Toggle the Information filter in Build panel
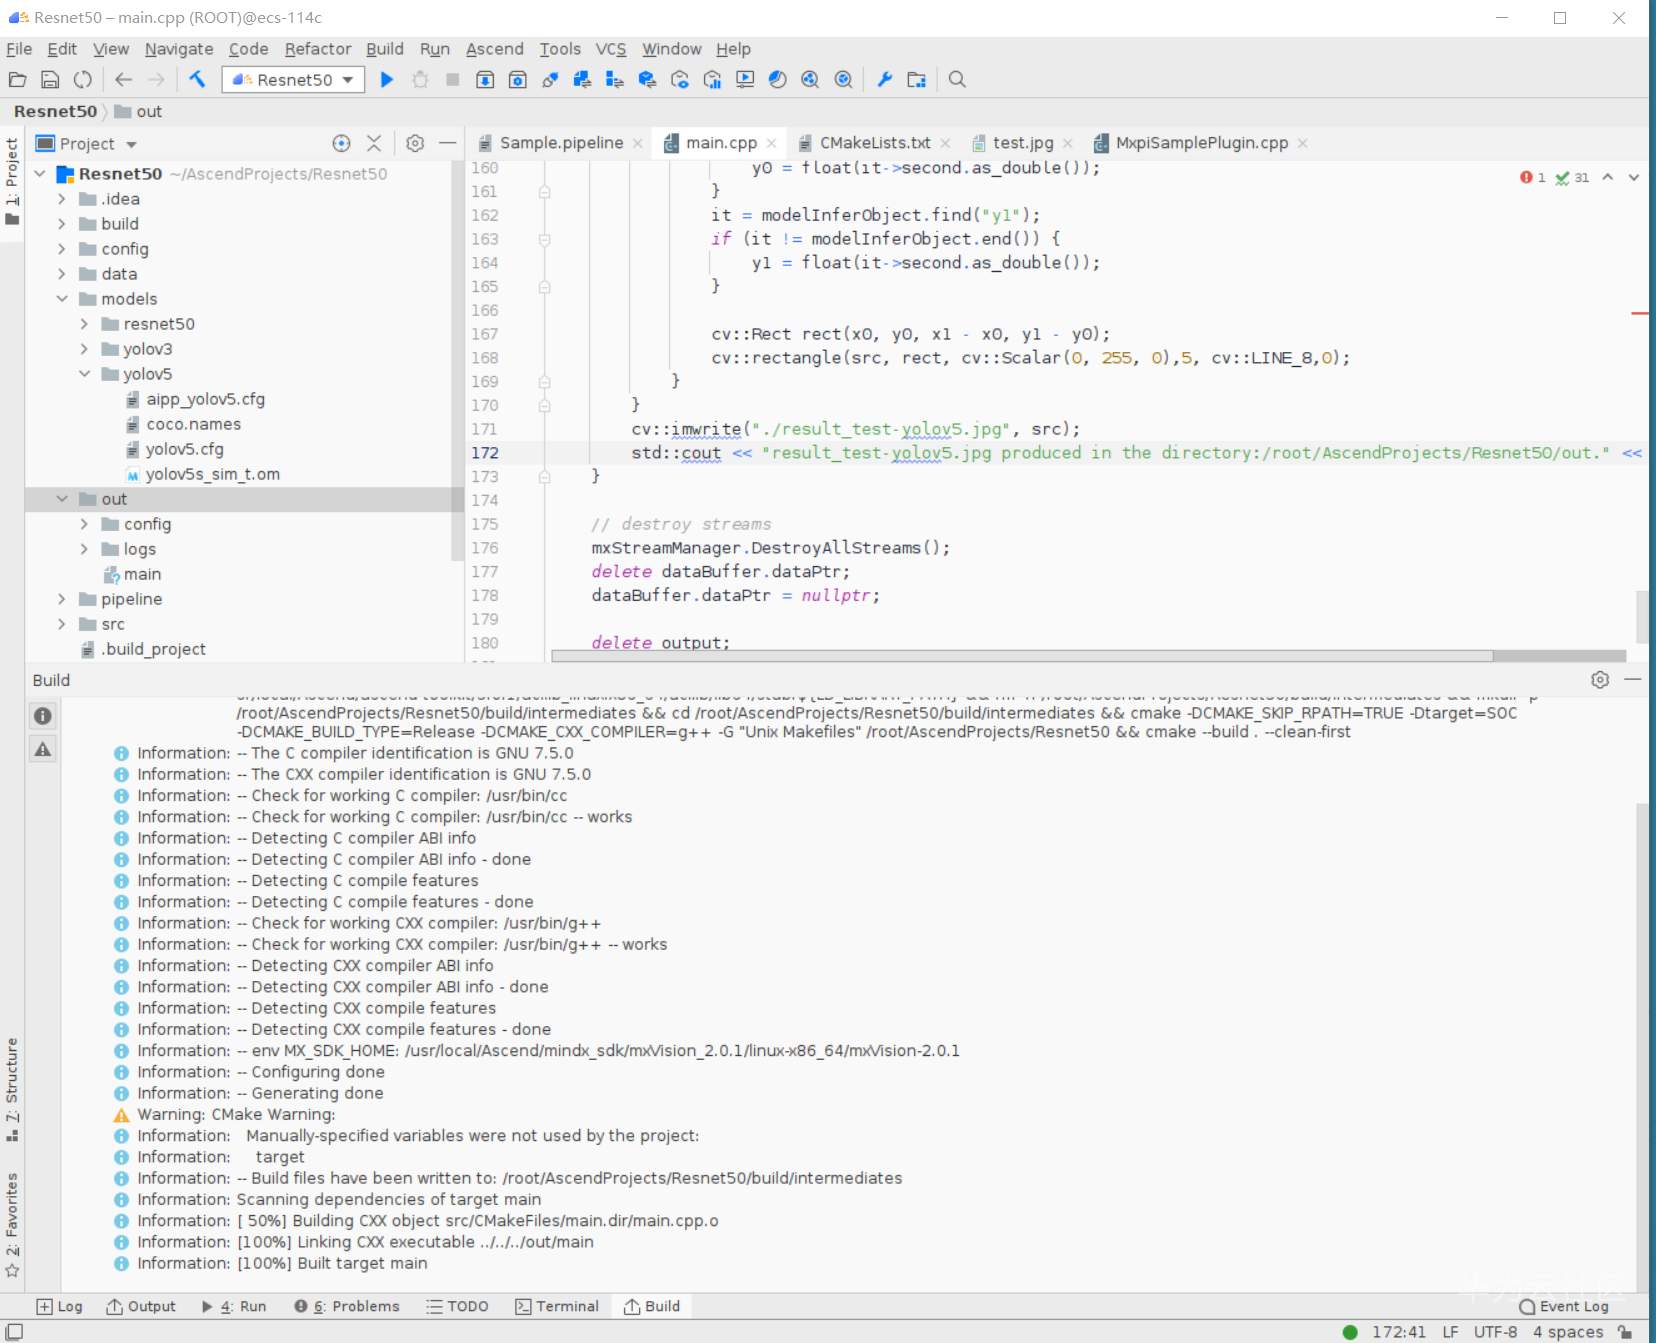The width and height of the screenshot is (1656, 1343). (x=43, y=716)
